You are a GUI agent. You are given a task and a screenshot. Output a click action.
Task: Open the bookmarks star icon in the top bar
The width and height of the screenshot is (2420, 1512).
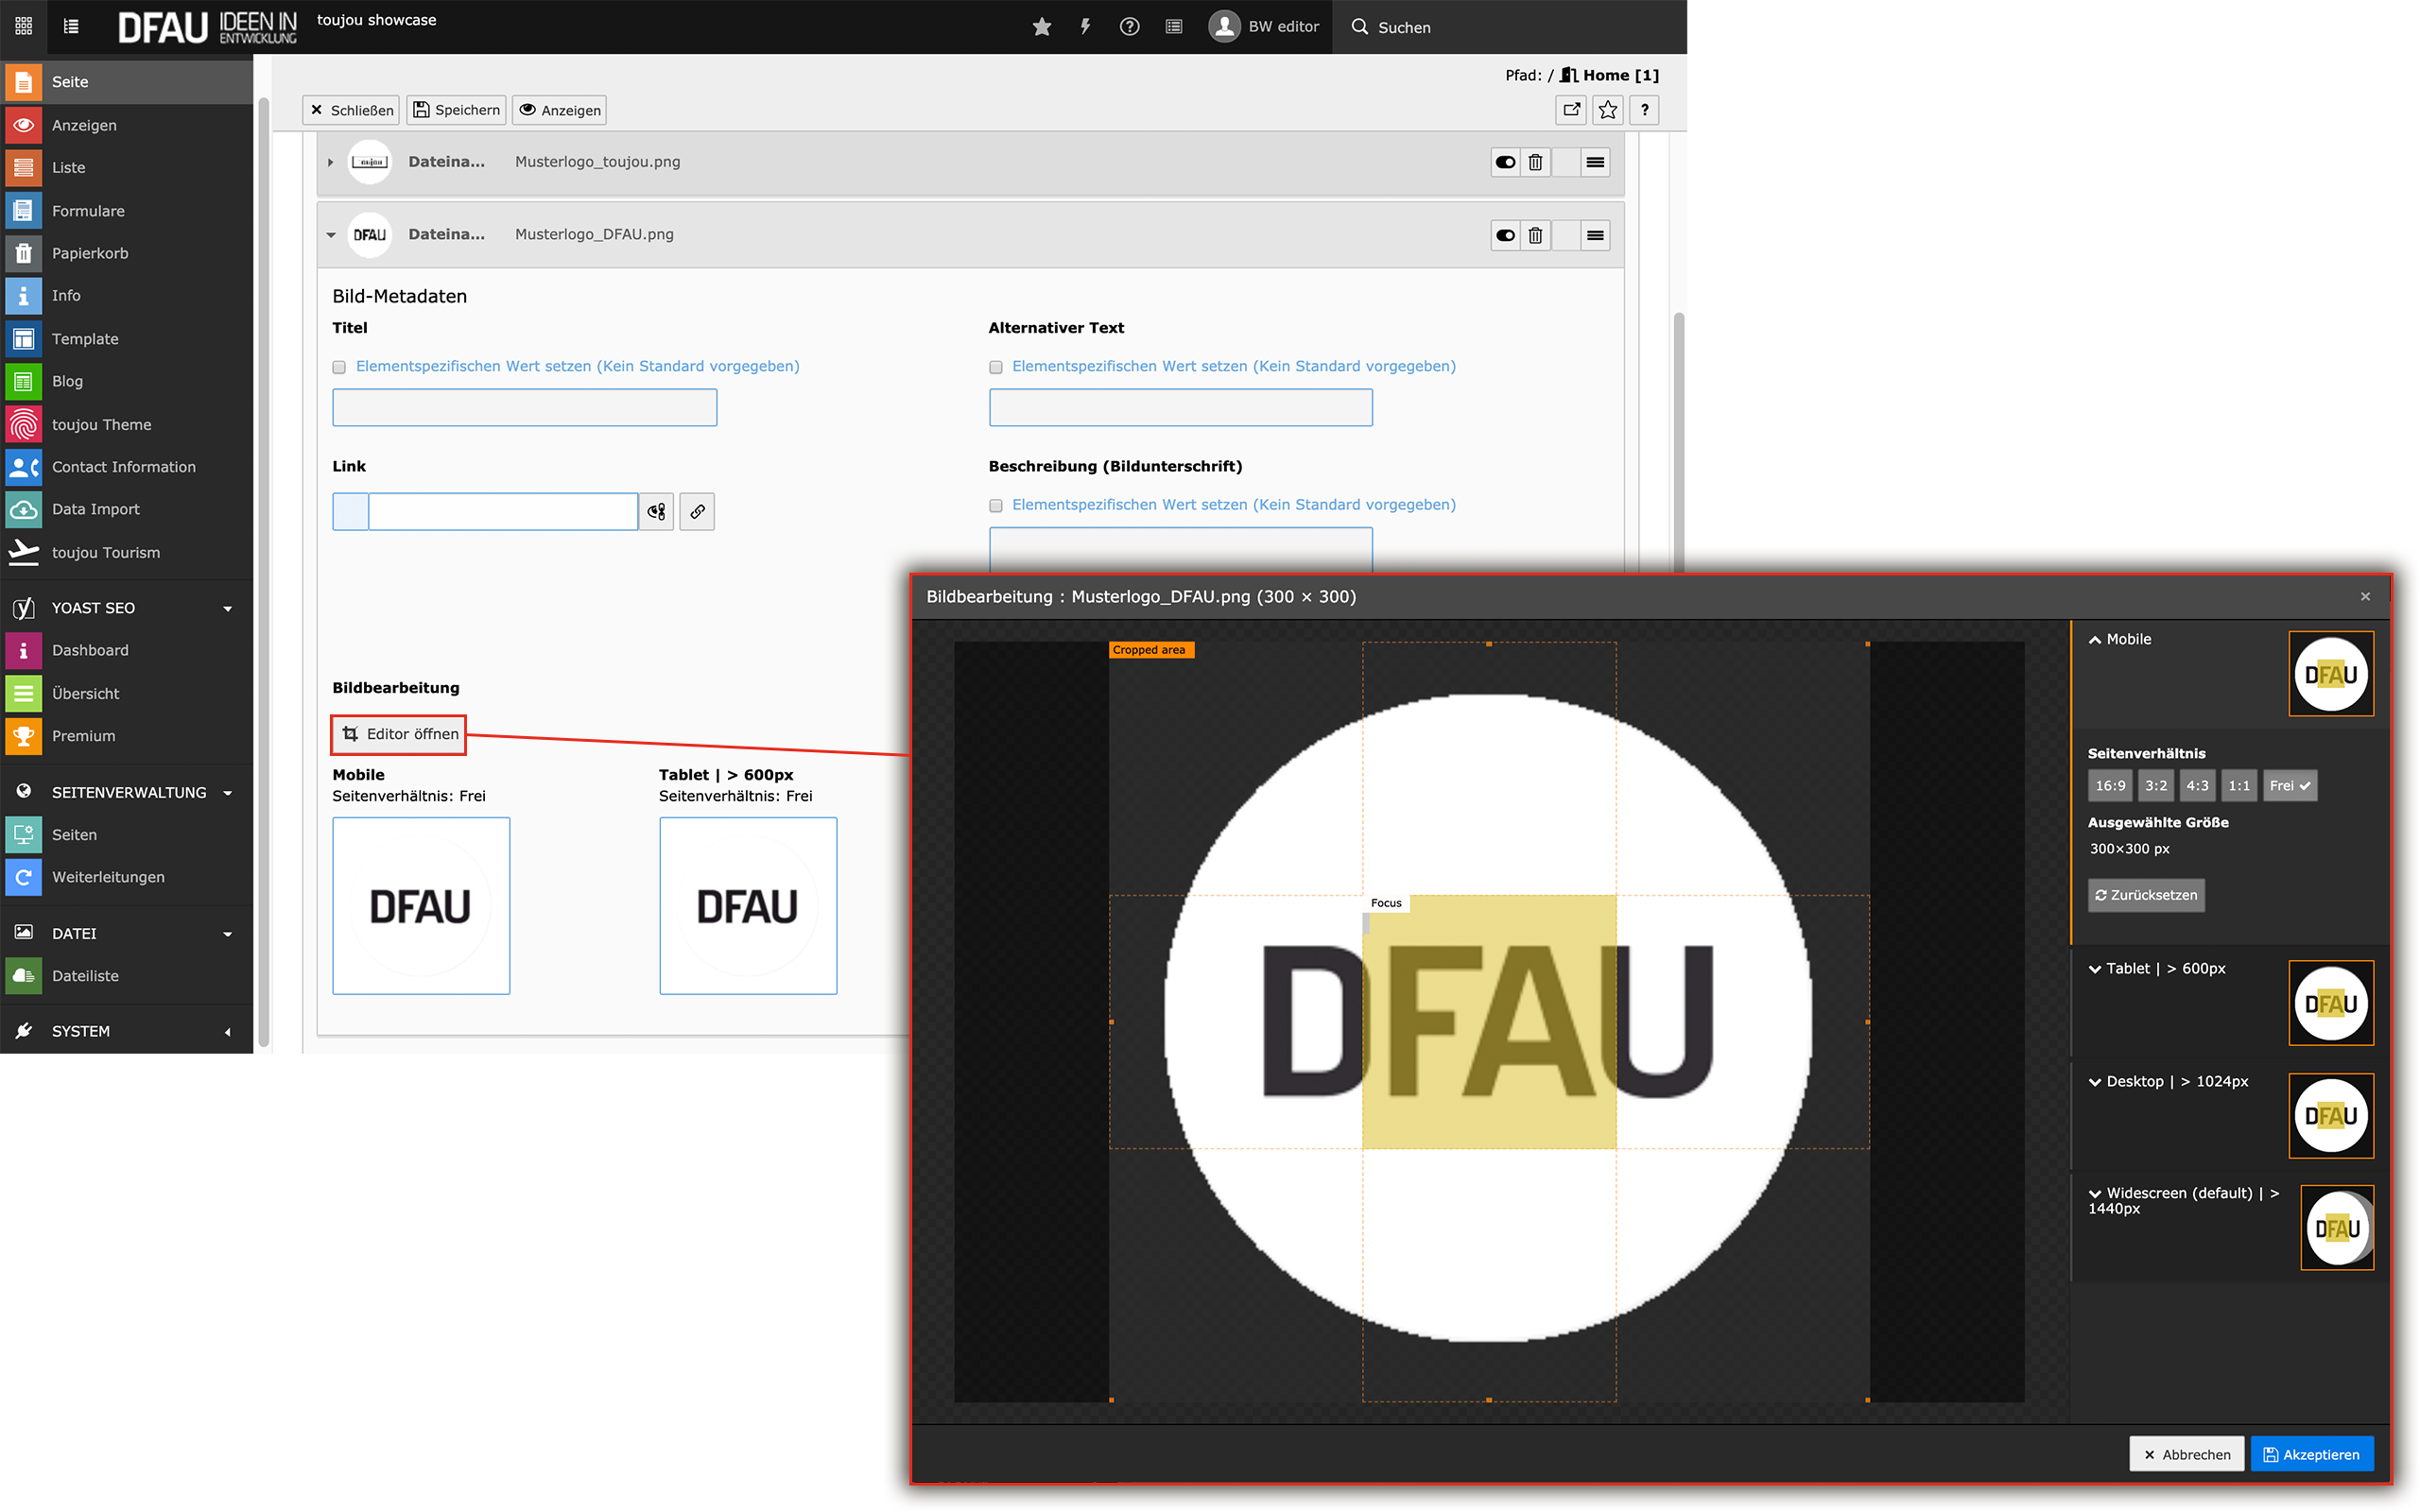(x=1041, y=27)
